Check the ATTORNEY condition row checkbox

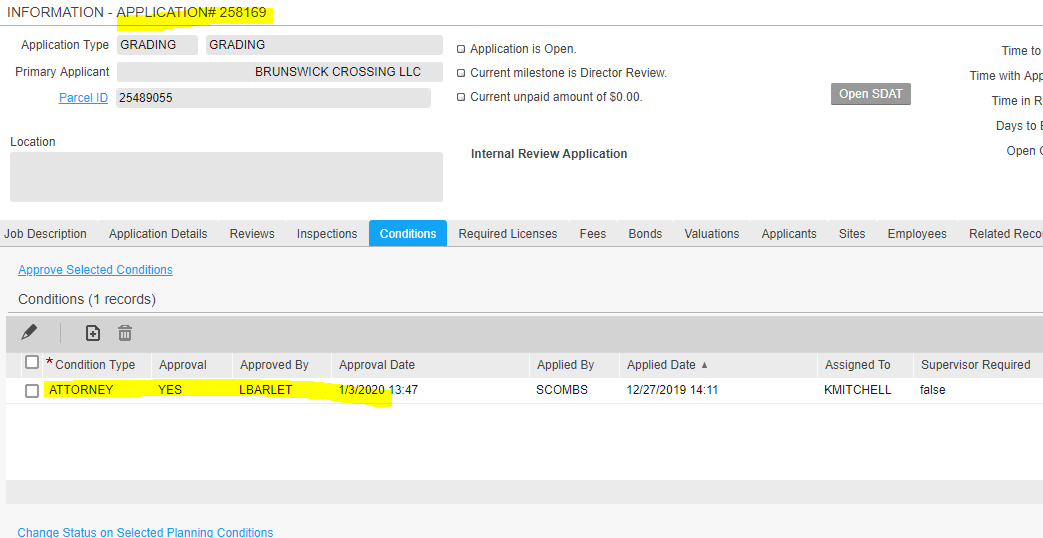(32, 391)
